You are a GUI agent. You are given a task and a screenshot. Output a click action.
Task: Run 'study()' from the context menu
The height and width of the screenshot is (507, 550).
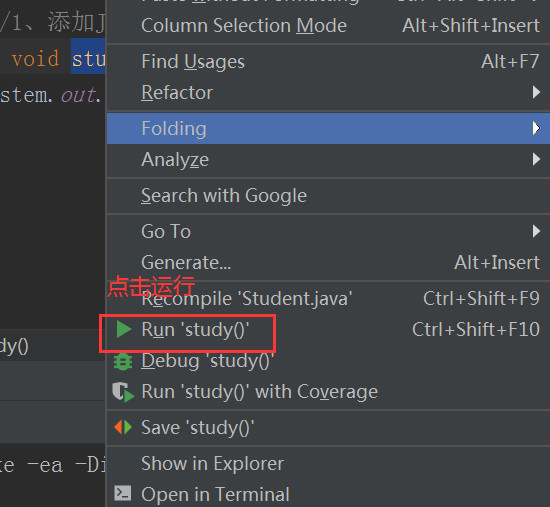[x=328, y=329]
